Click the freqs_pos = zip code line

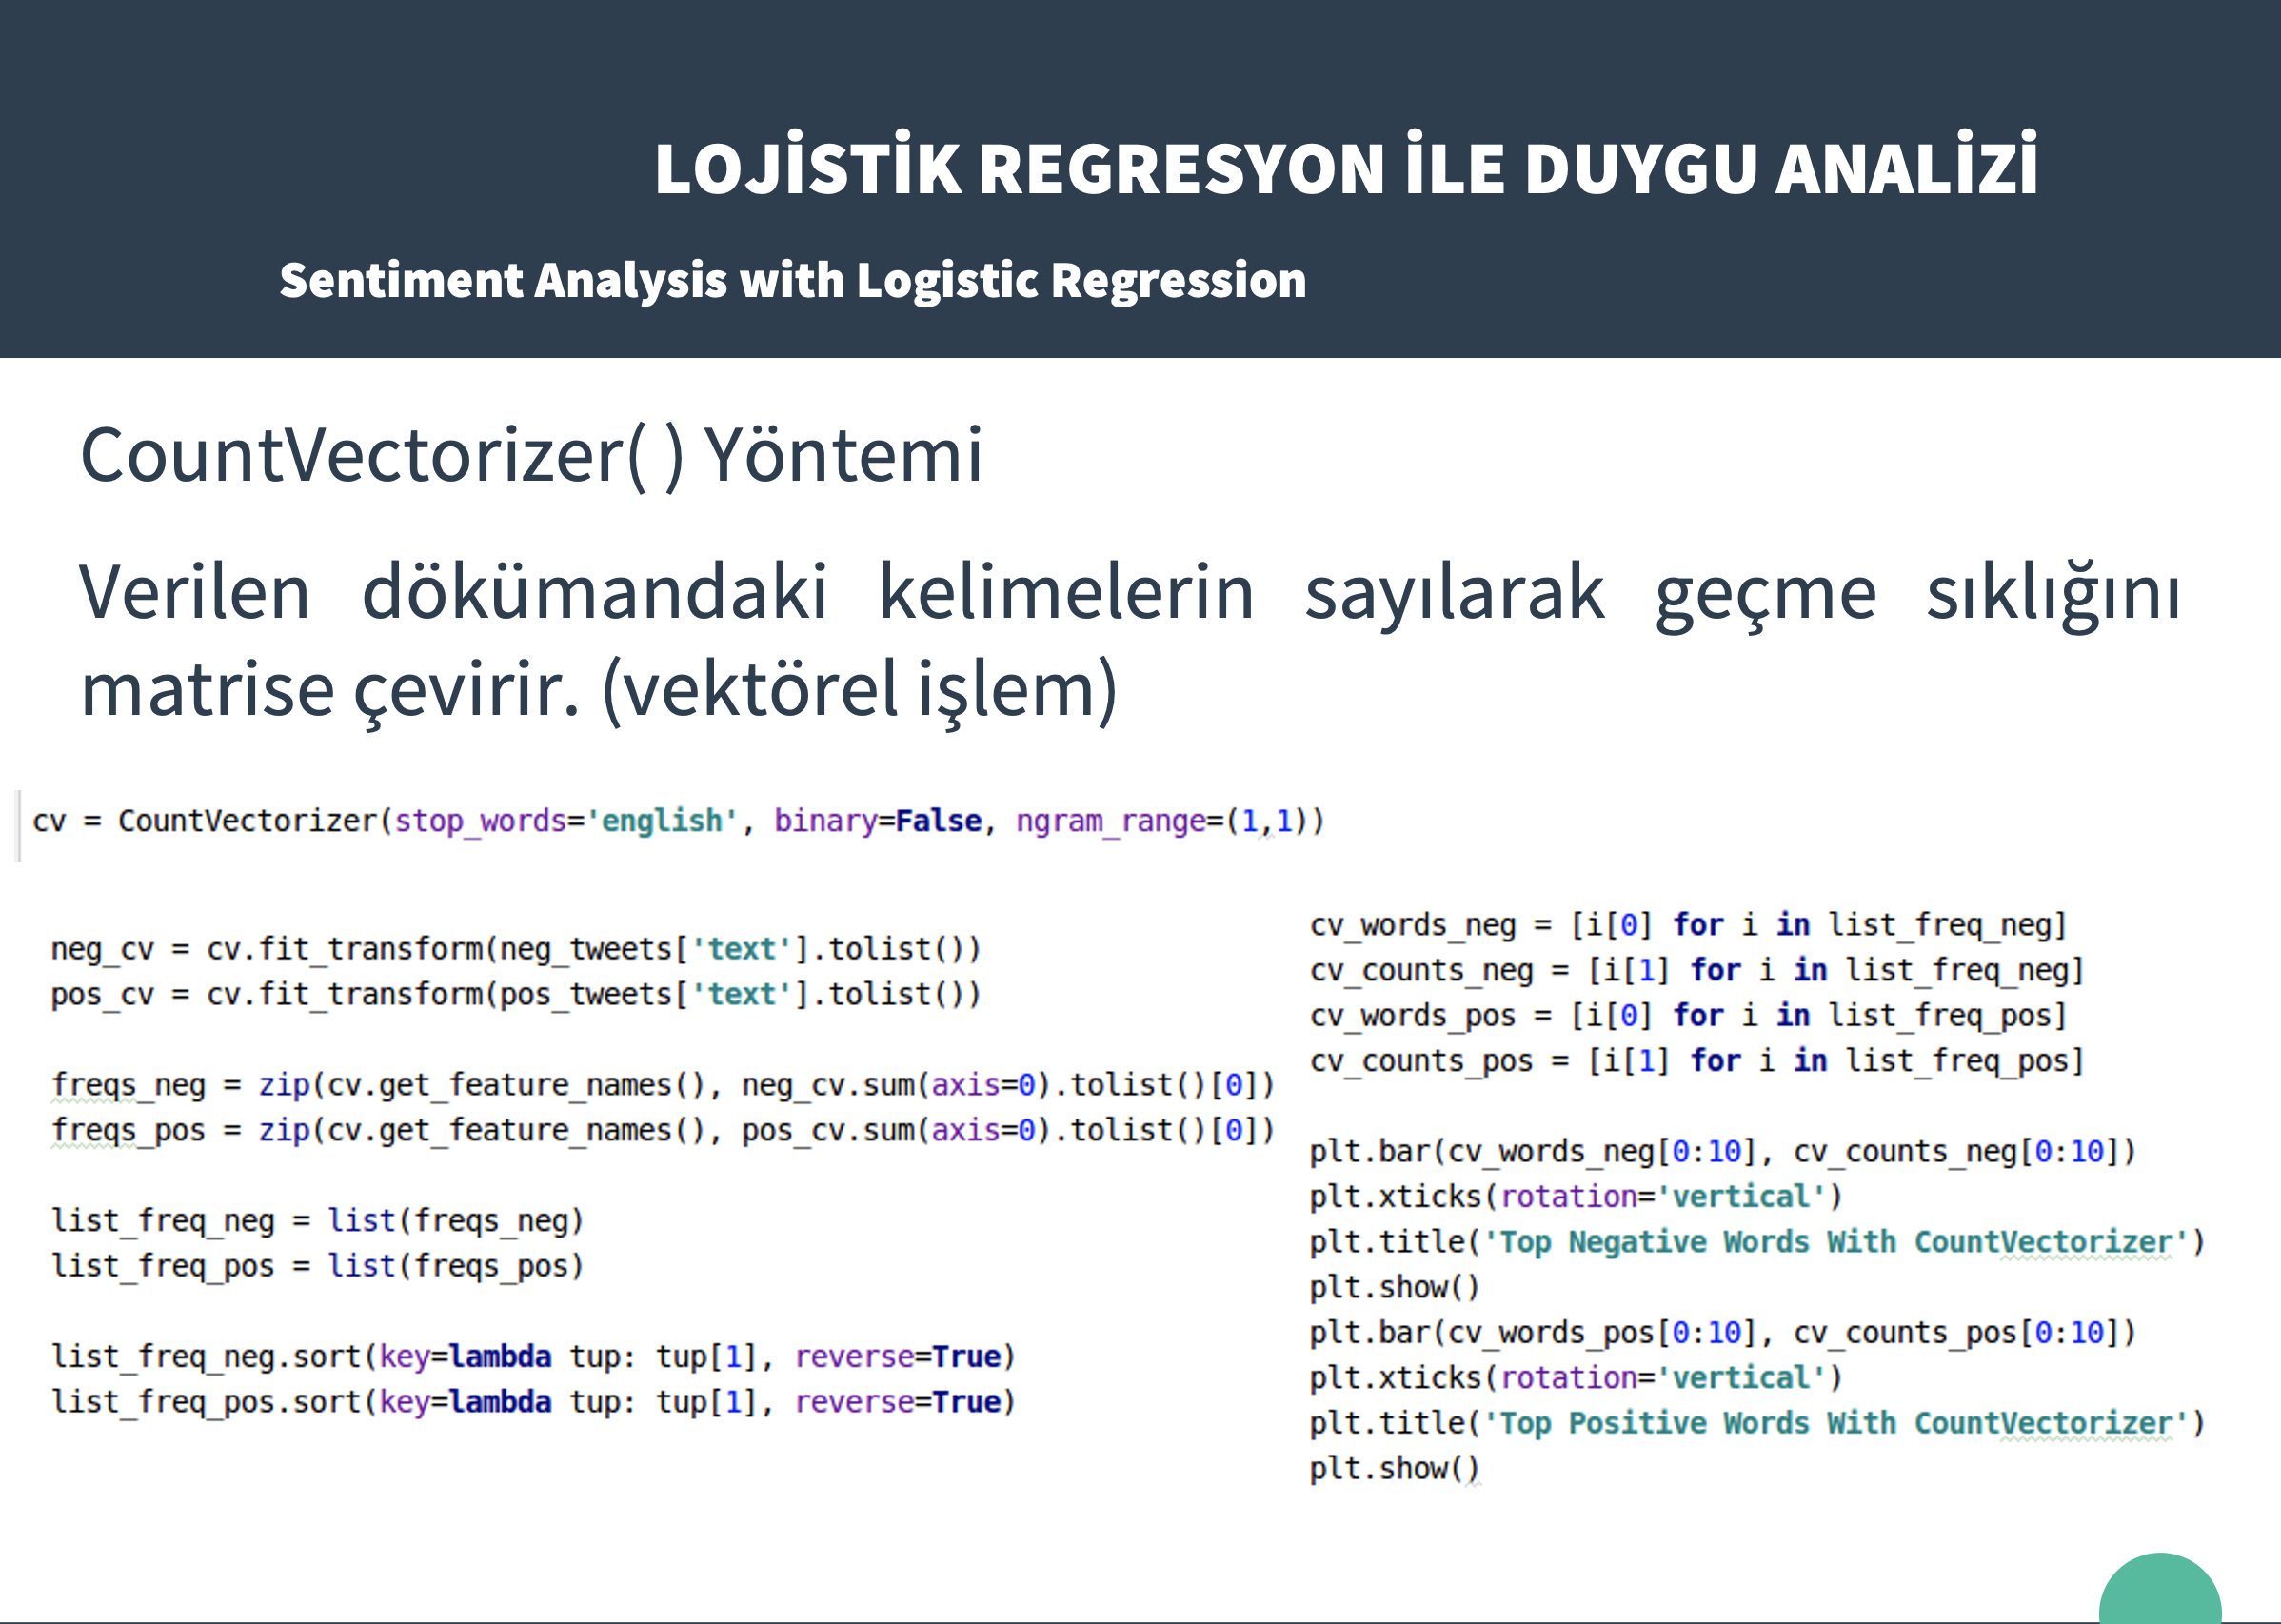[662, 1130]
